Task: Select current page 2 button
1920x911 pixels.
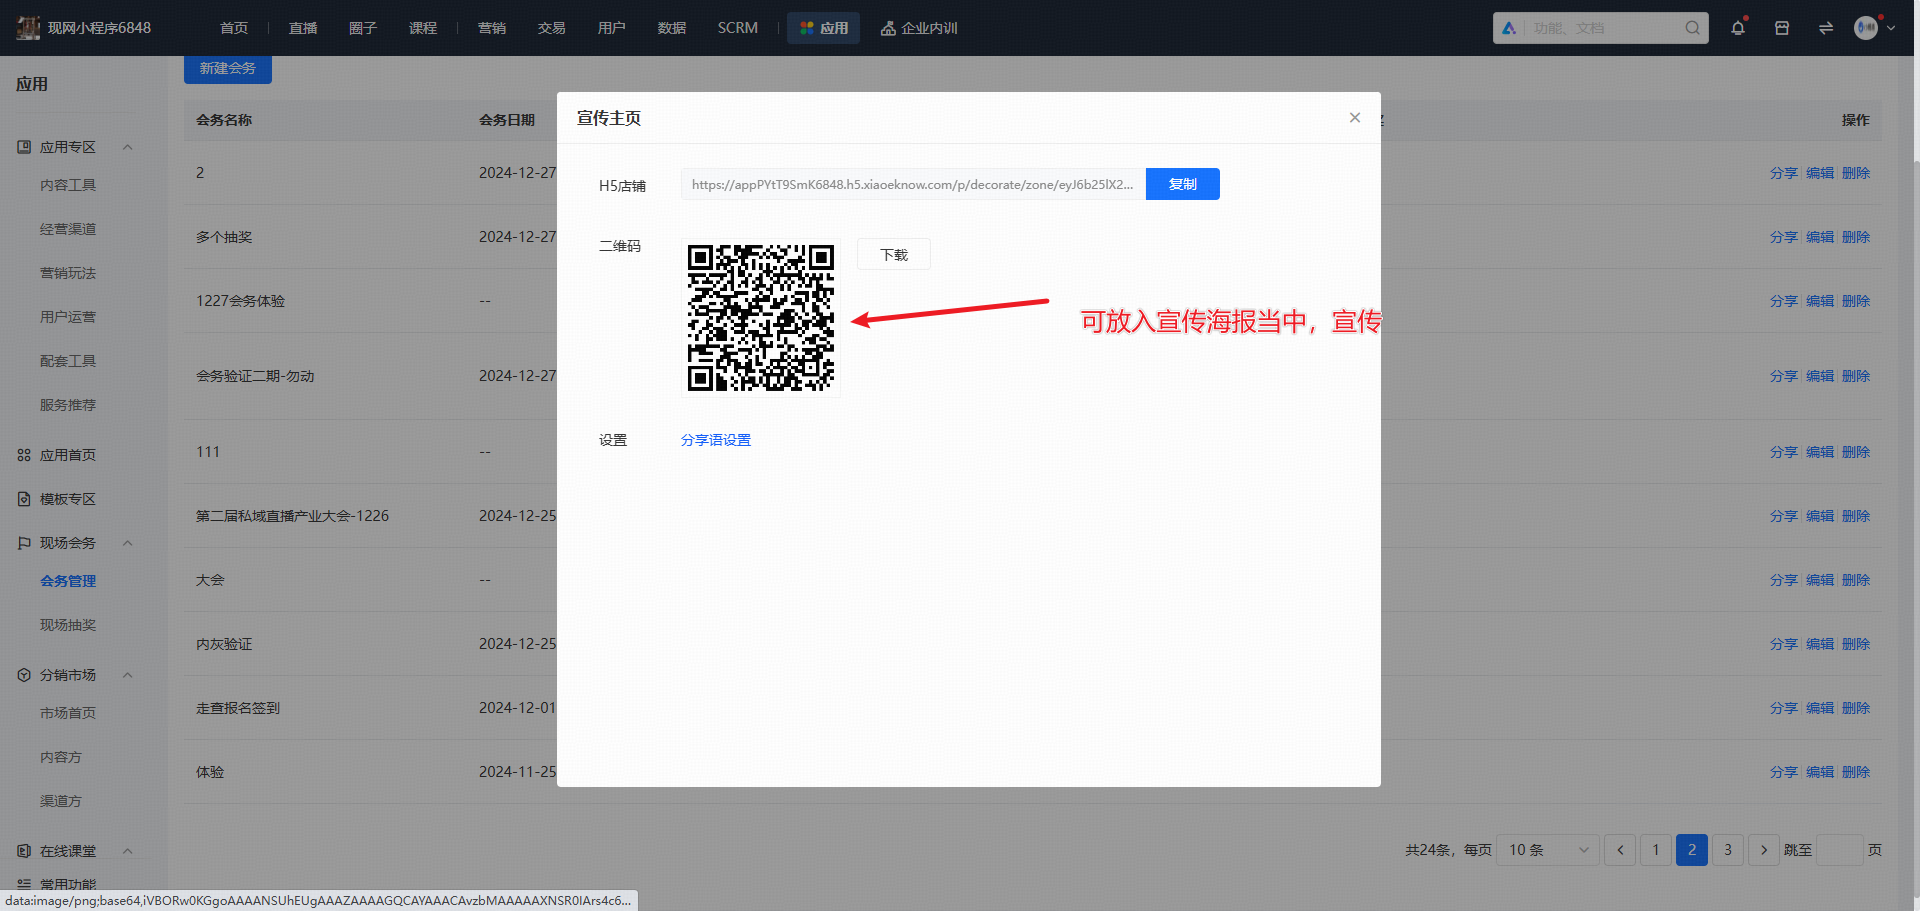Action: [1692, 850]
